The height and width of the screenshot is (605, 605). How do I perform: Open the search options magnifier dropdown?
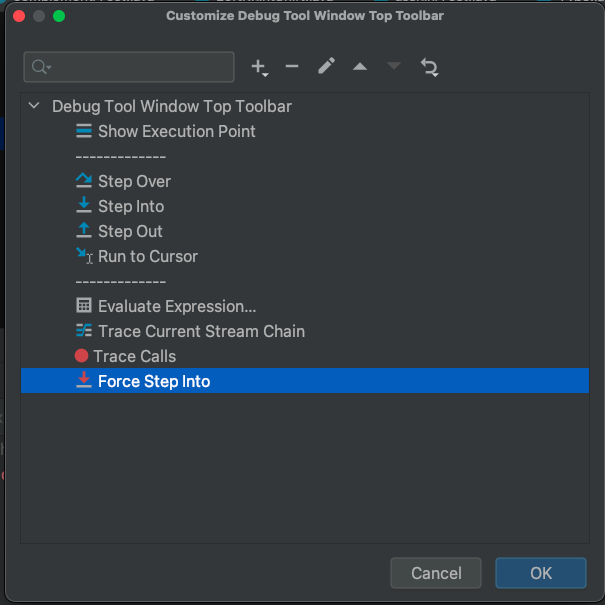pyautogui.click(x=42, y=67)
